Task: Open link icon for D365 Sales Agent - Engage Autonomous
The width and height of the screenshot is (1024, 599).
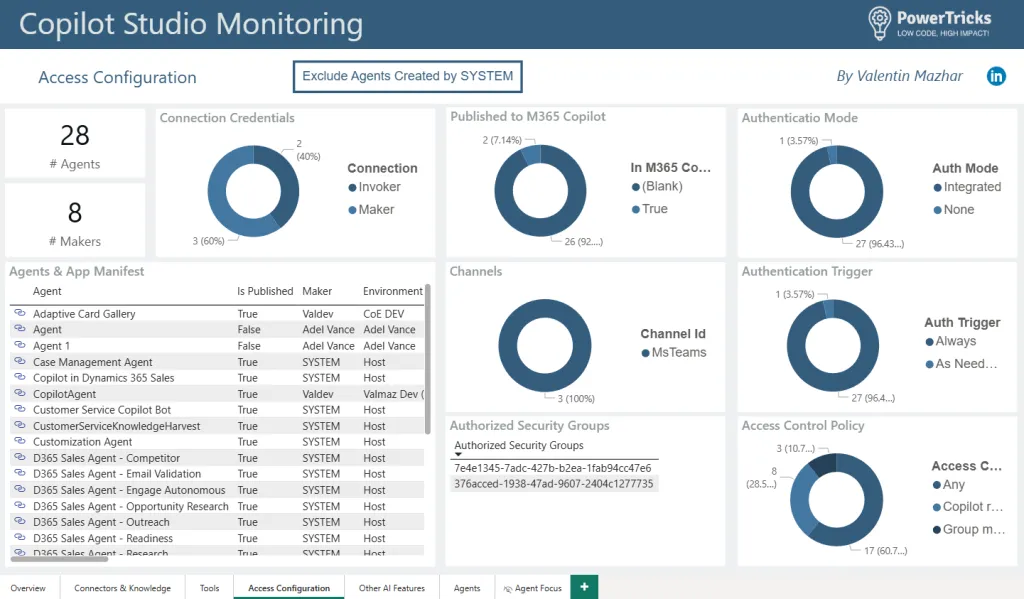Action: [20, 490]
